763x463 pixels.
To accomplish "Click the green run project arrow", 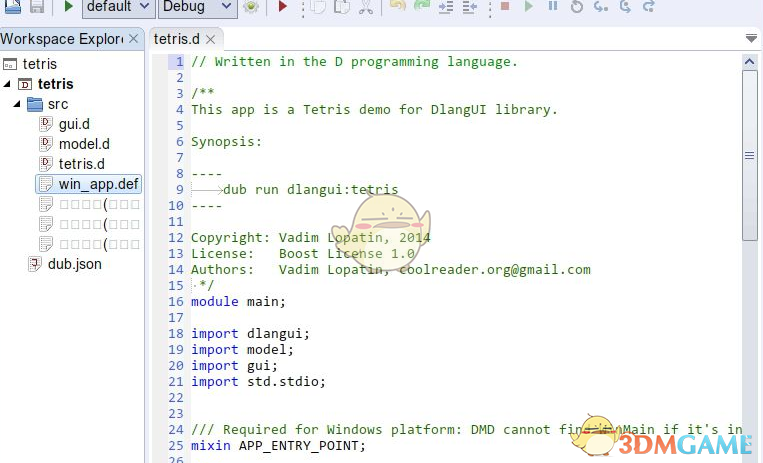I will click(x=69, y=6).
